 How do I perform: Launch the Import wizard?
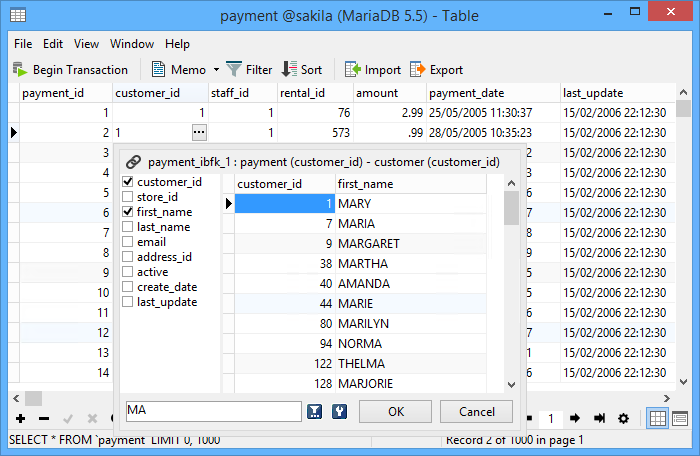click(373, 70)
